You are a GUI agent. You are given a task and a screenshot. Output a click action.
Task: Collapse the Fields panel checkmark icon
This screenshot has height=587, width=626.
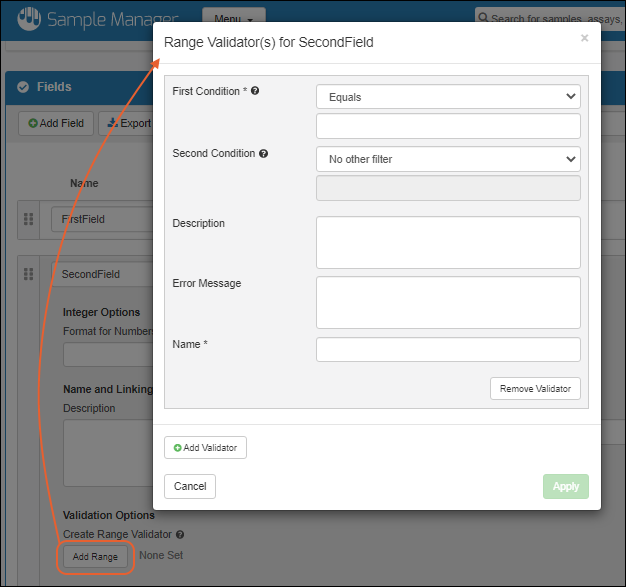[x=22, y=87]
